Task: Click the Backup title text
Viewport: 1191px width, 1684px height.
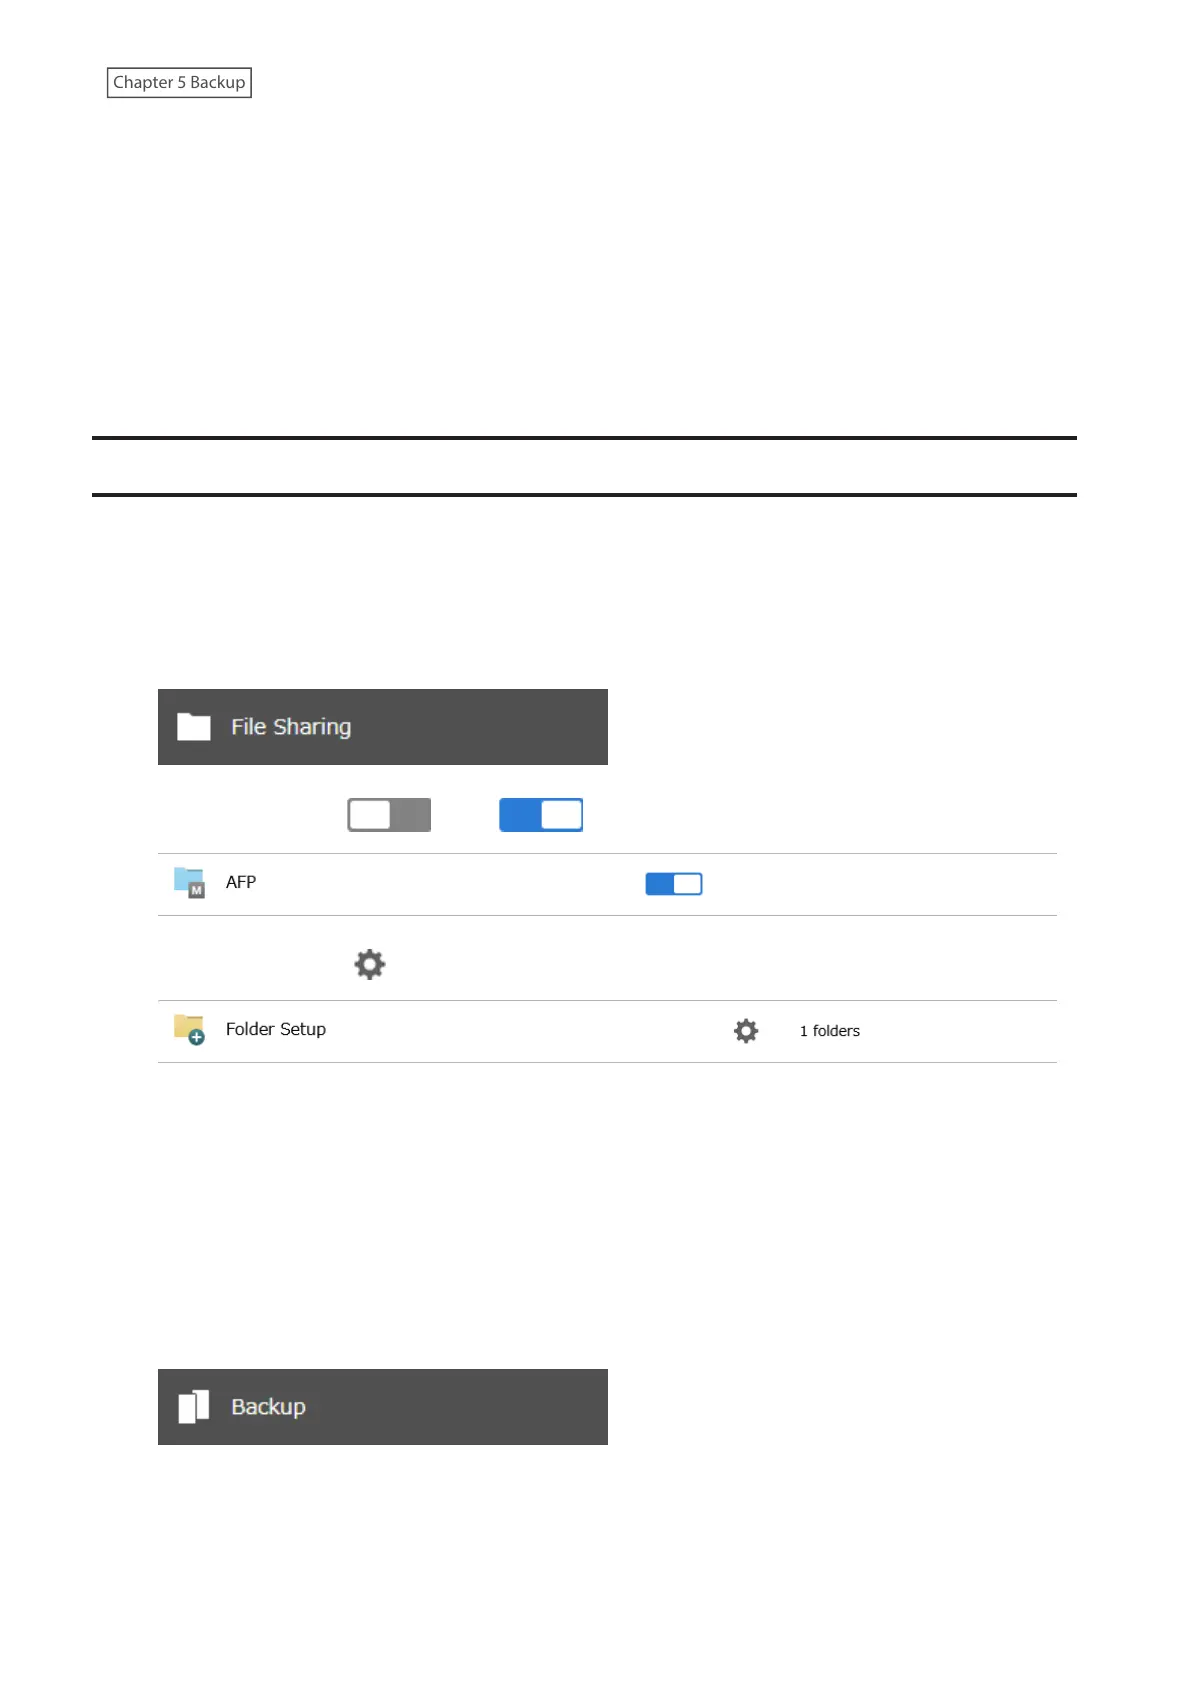Action: tap(269, 1407)
